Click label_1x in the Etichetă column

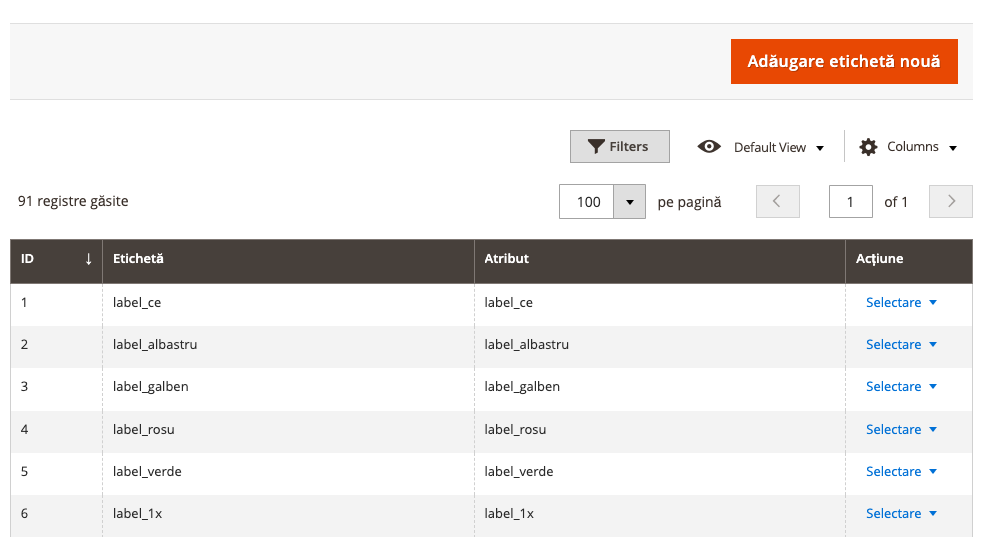click(x=138, y=514)
